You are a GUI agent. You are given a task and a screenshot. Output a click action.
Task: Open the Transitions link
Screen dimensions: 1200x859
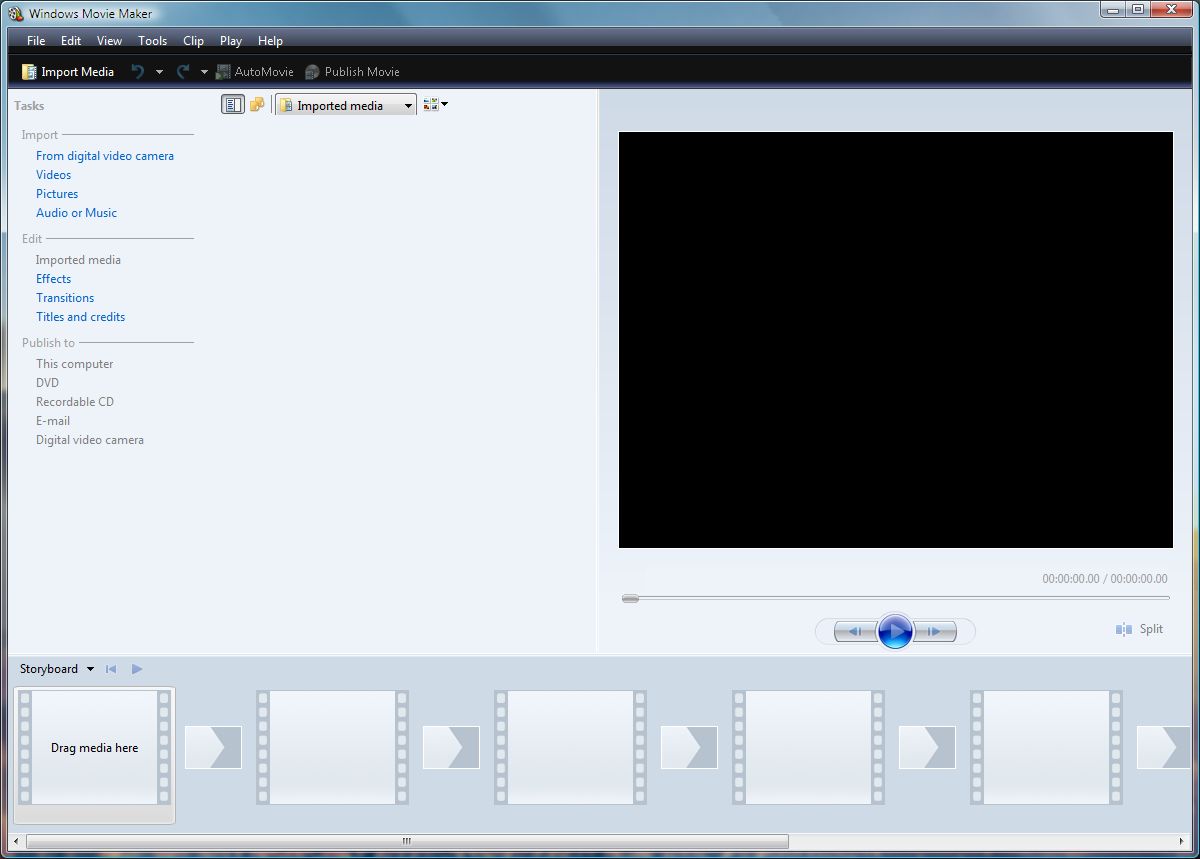65,298
